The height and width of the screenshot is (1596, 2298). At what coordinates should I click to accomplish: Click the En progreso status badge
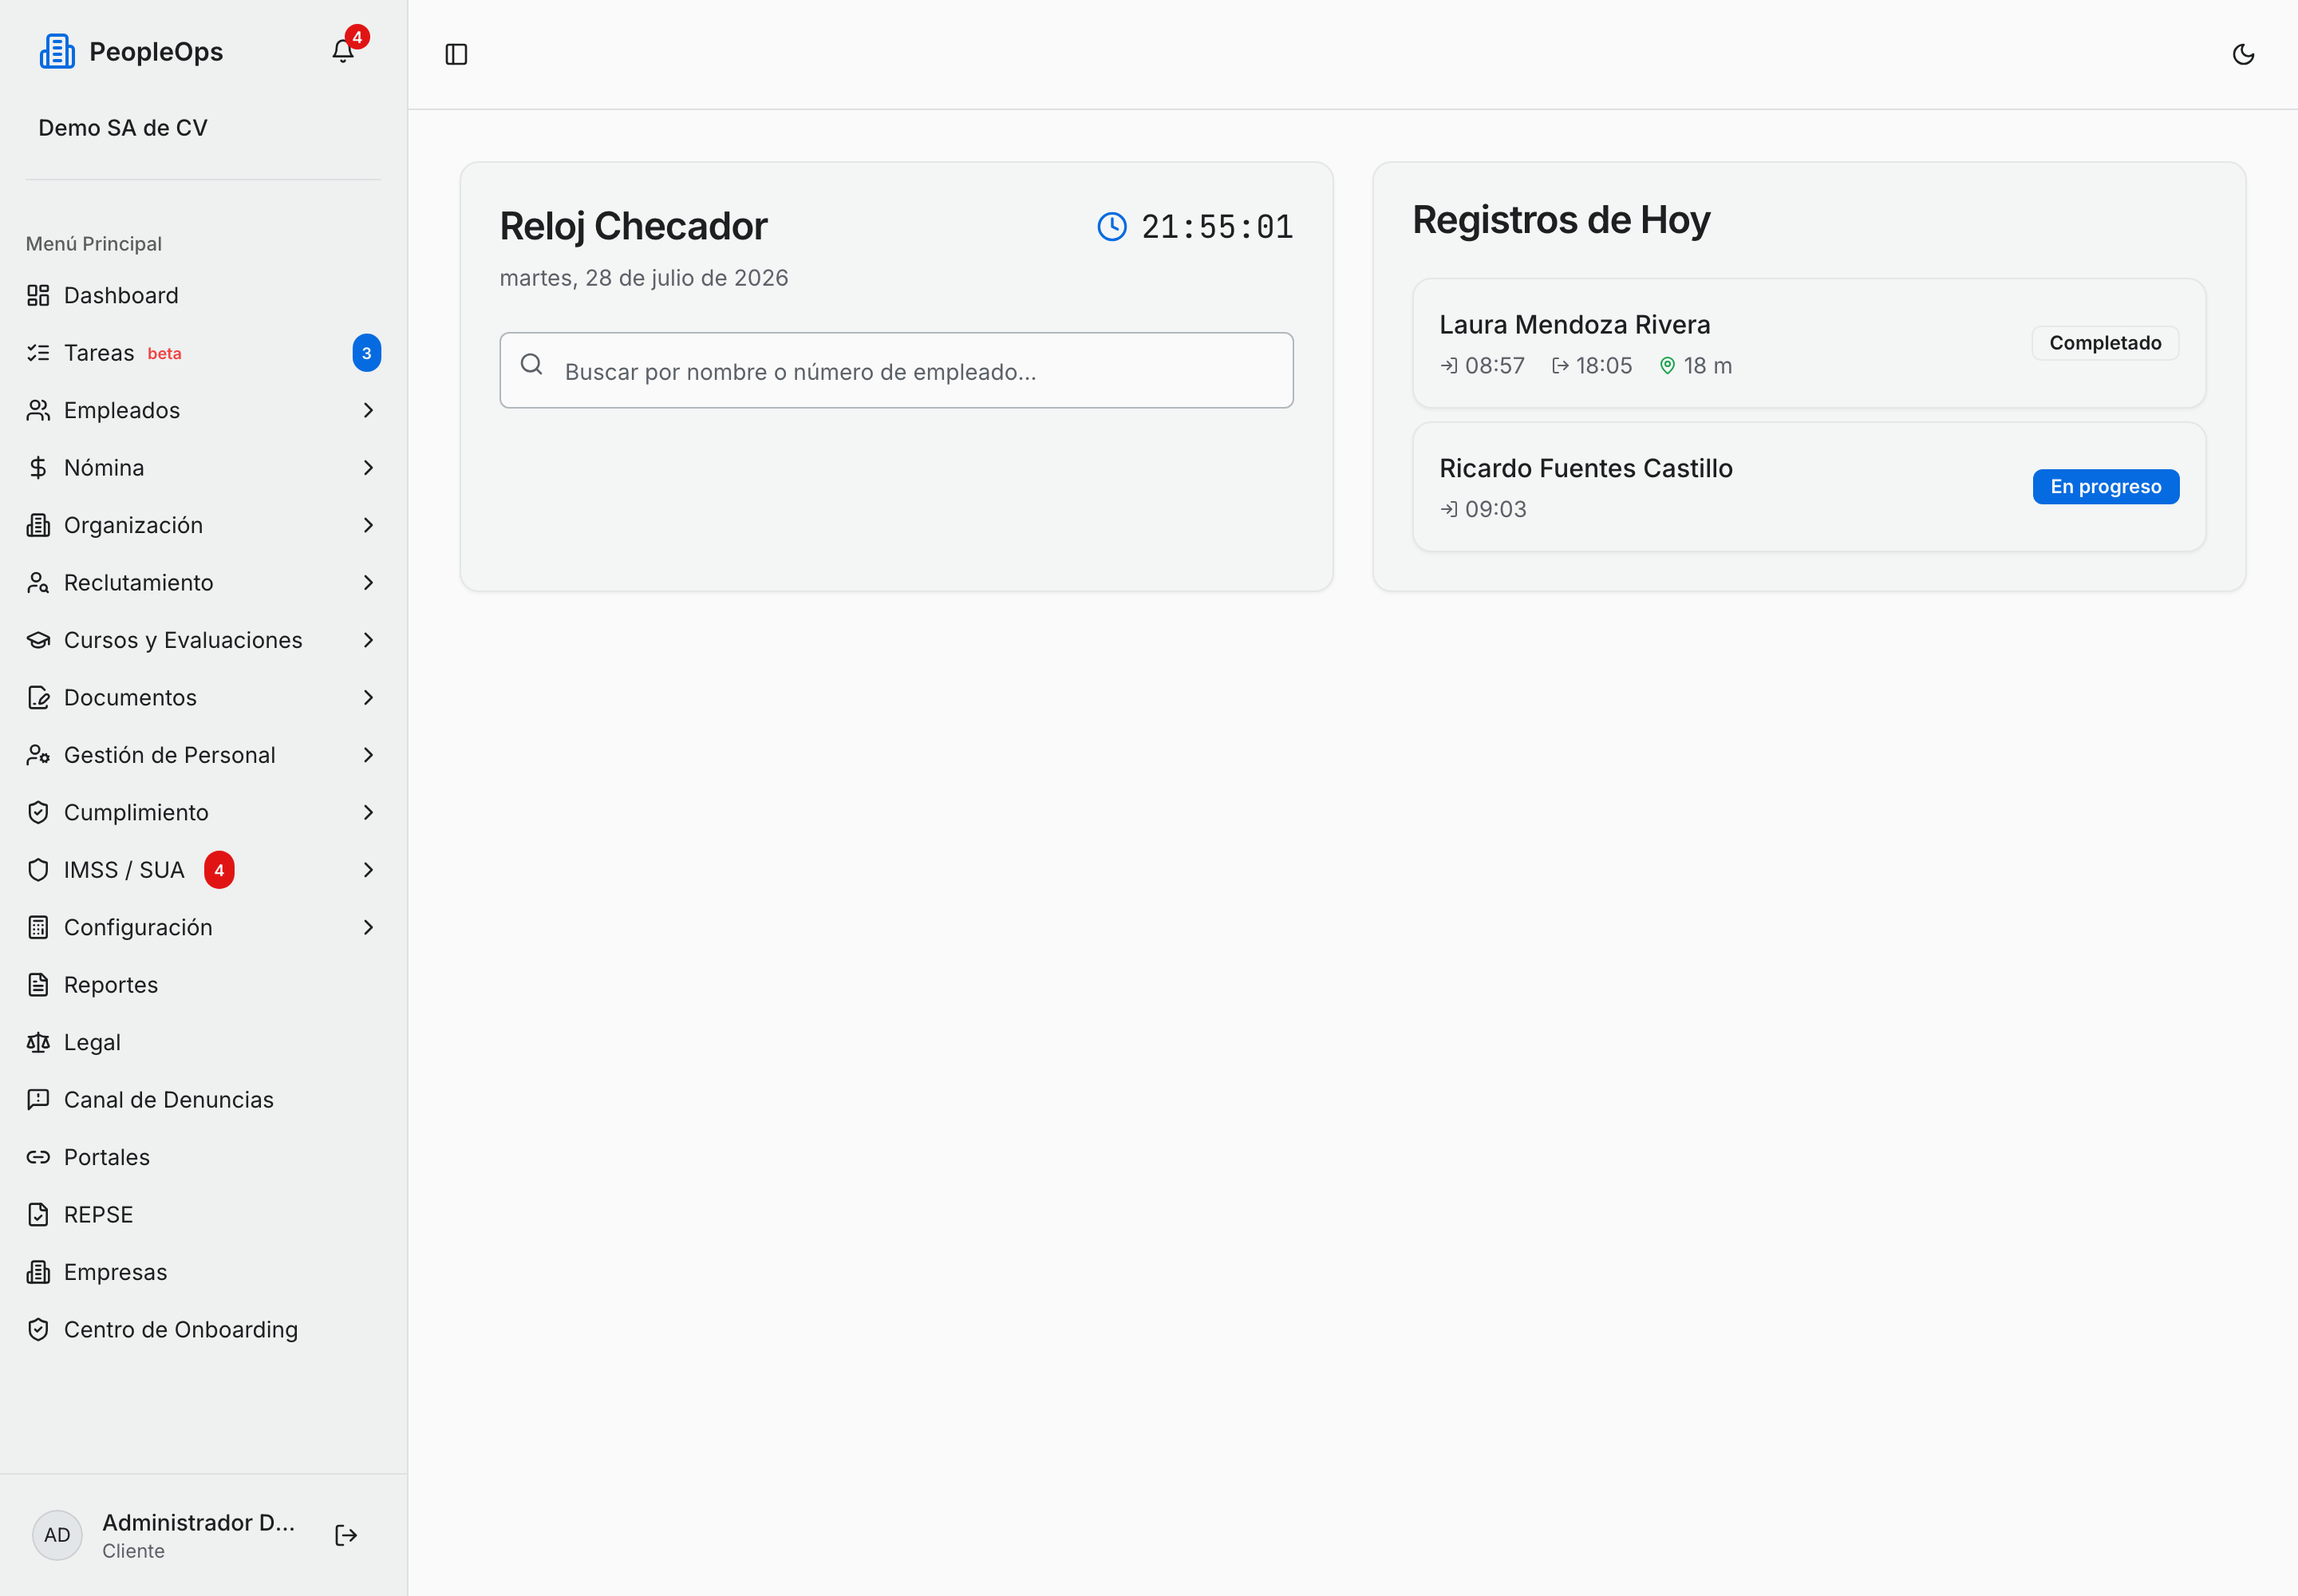point(2105,487)
